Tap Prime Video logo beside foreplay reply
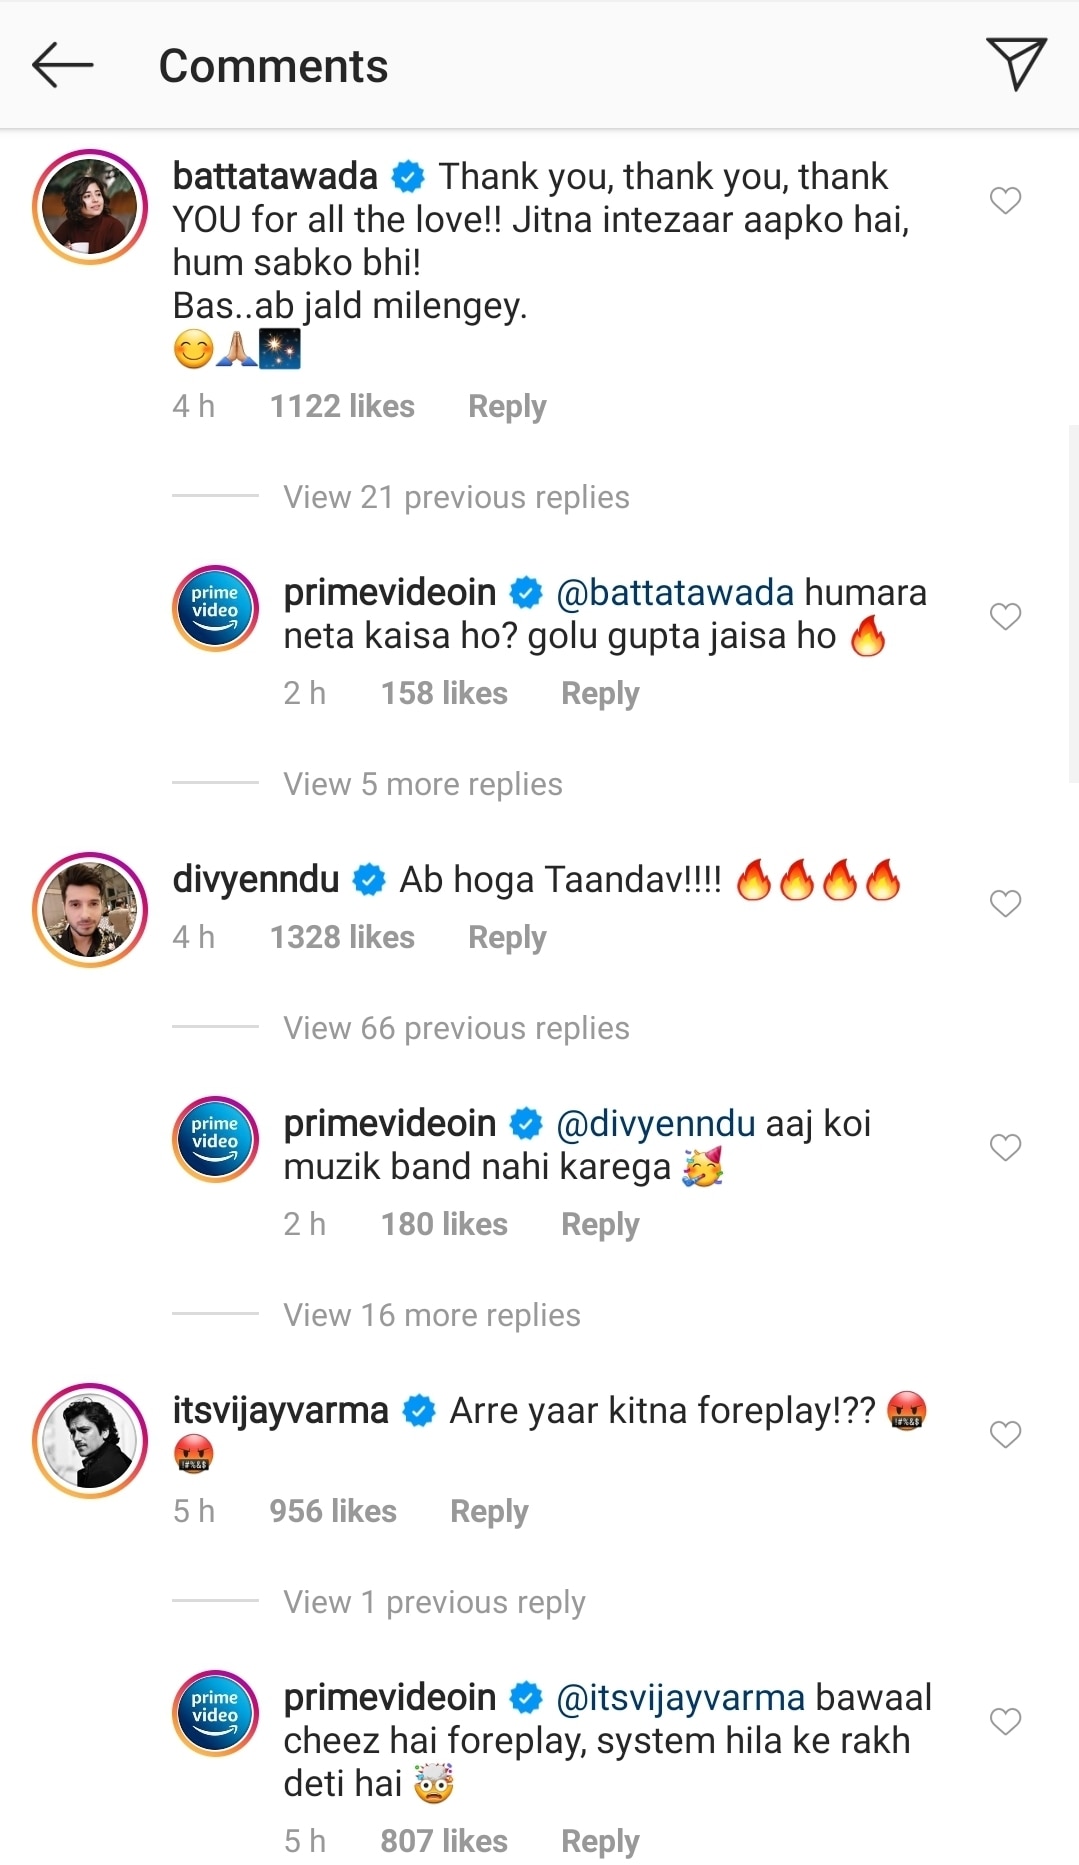 click(215, 1713)
